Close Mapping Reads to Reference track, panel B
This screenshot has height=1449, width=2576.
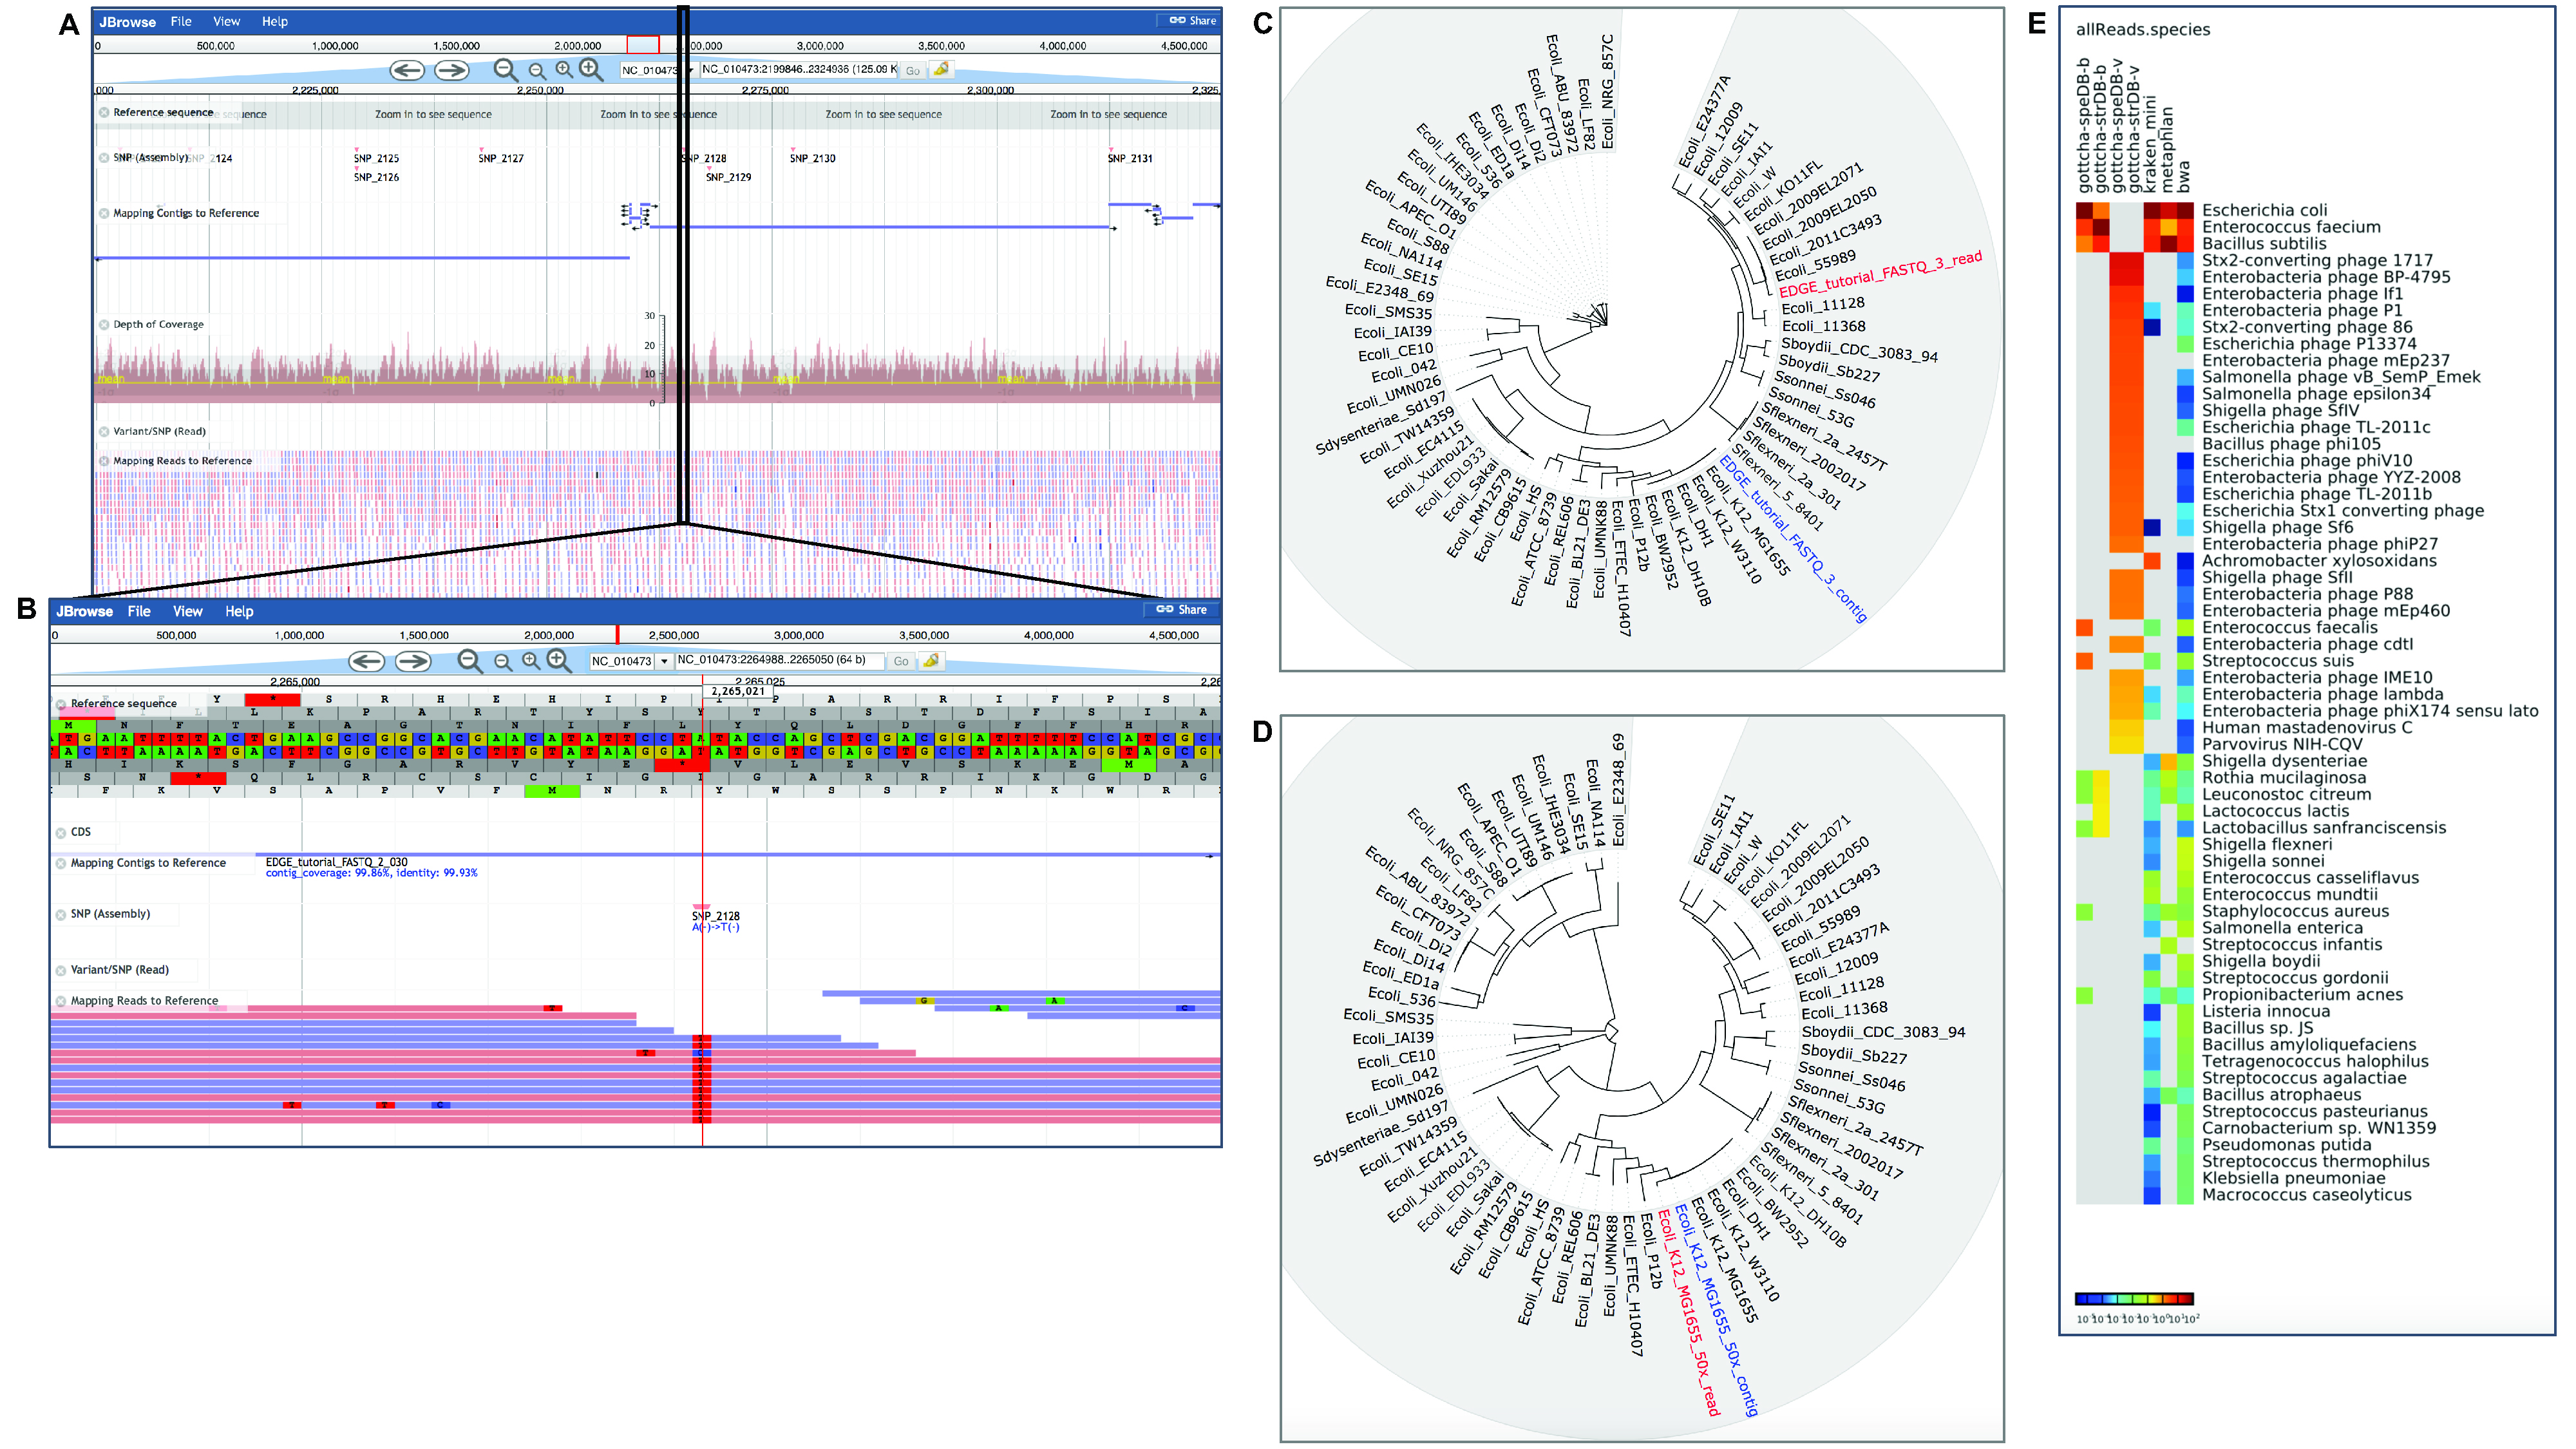[x=61, y=1002]
